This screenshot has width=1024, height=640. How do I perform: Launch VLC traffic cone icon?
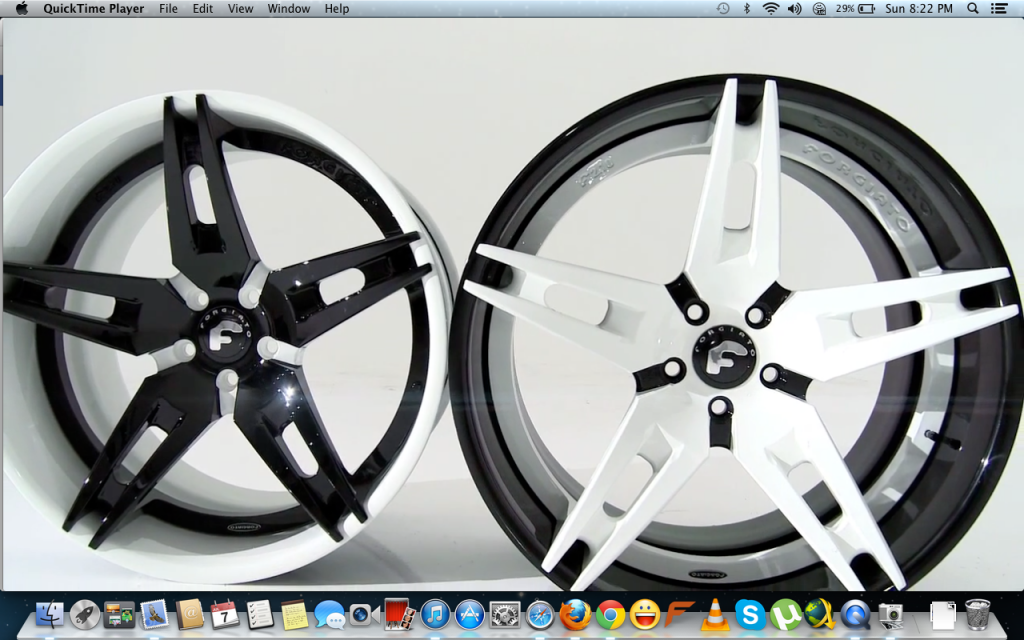pyautogui.click(x=715, y=615)
